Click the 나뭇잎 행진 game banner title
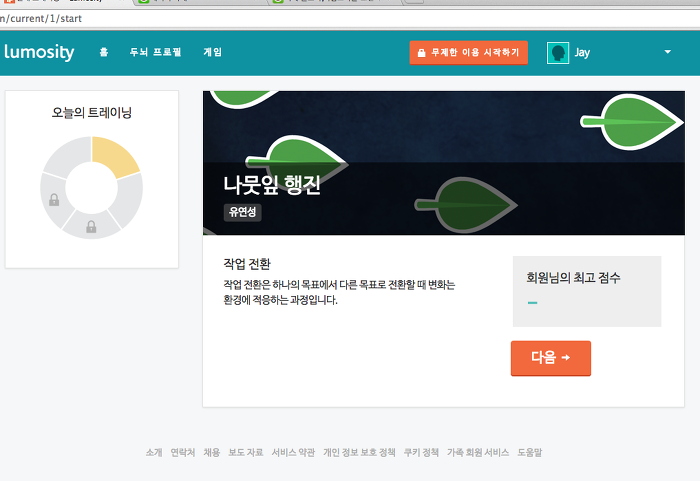Viewport: 700px width, 481px height. point(272,184)
